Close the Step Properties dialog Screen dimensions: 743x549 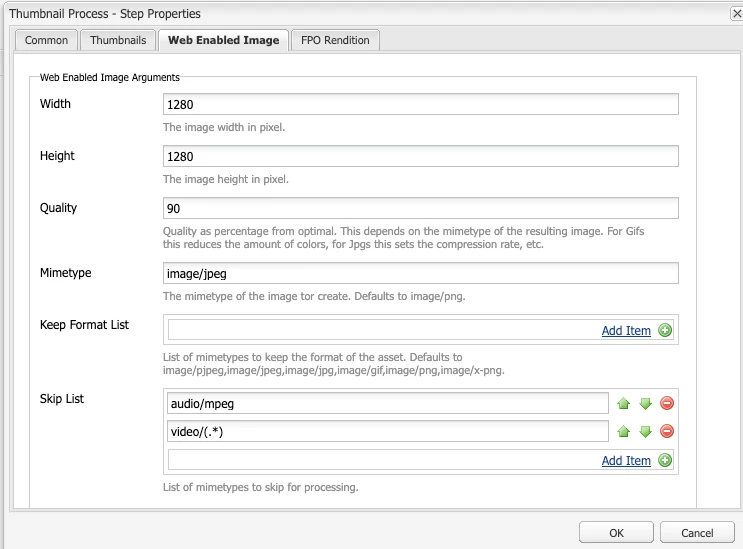[737, 13]
